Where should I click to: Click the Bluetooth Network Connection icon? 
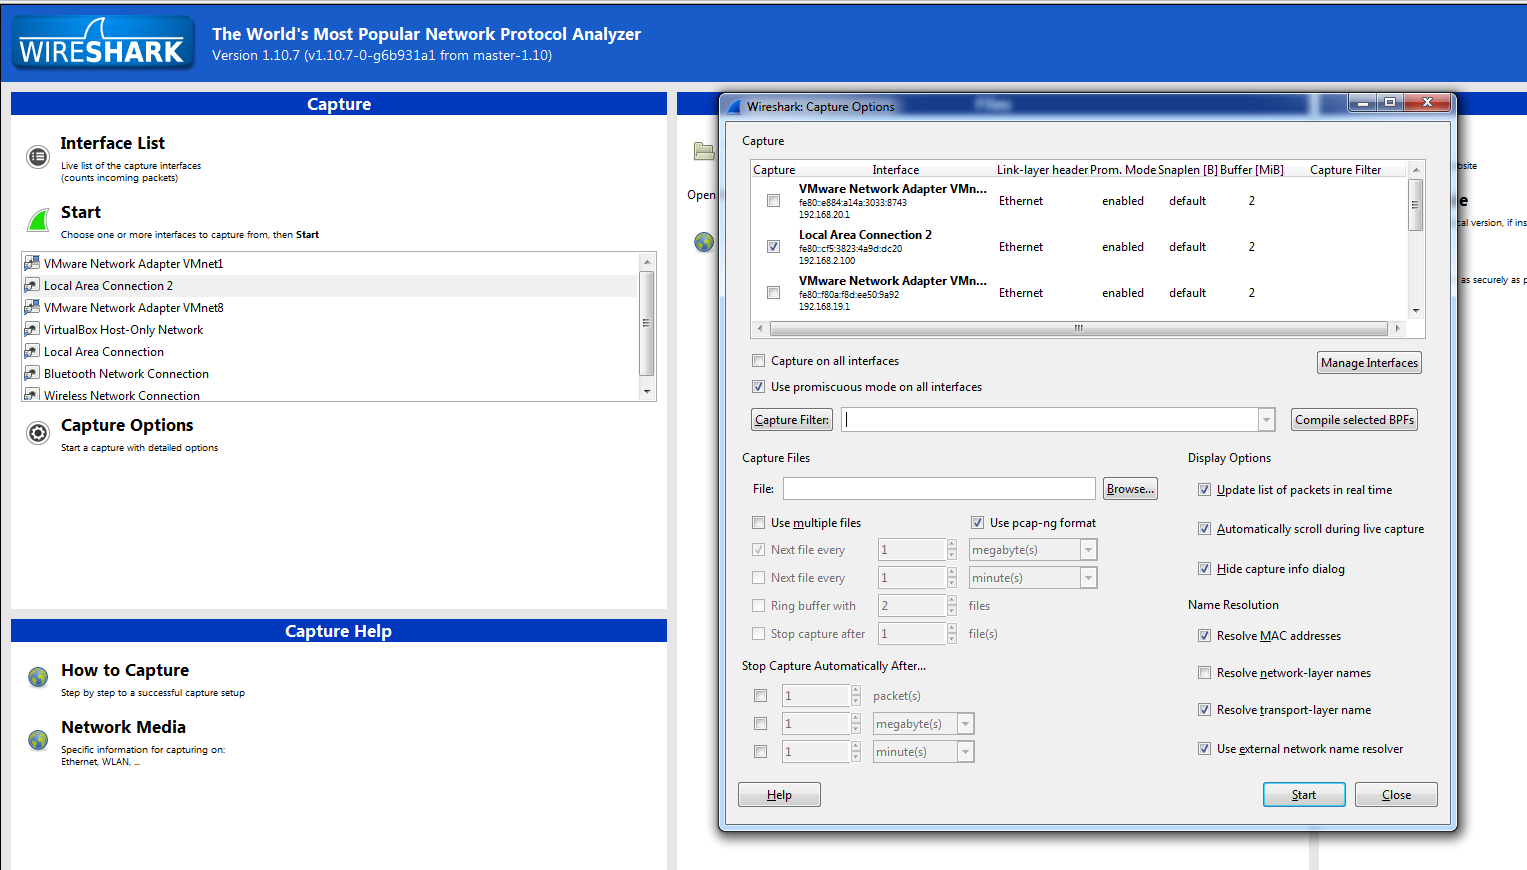point(32,373)
